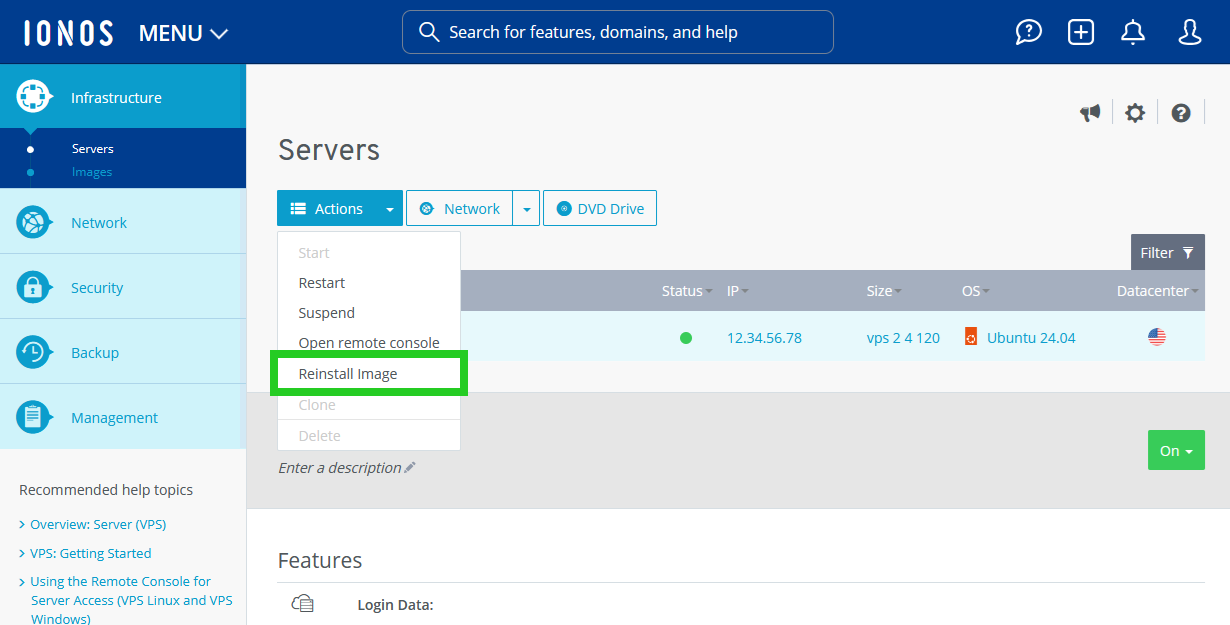Open the notifications bell icon
Screen dimensions: 1230x625
pyautogui.click(x=1132, y=32)
